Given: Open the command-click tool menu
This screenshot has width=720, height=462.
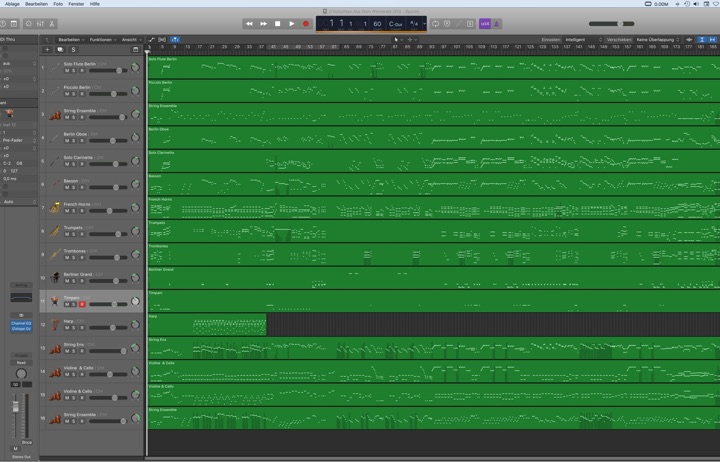Looking at the screenshot, I should [412, 39].
